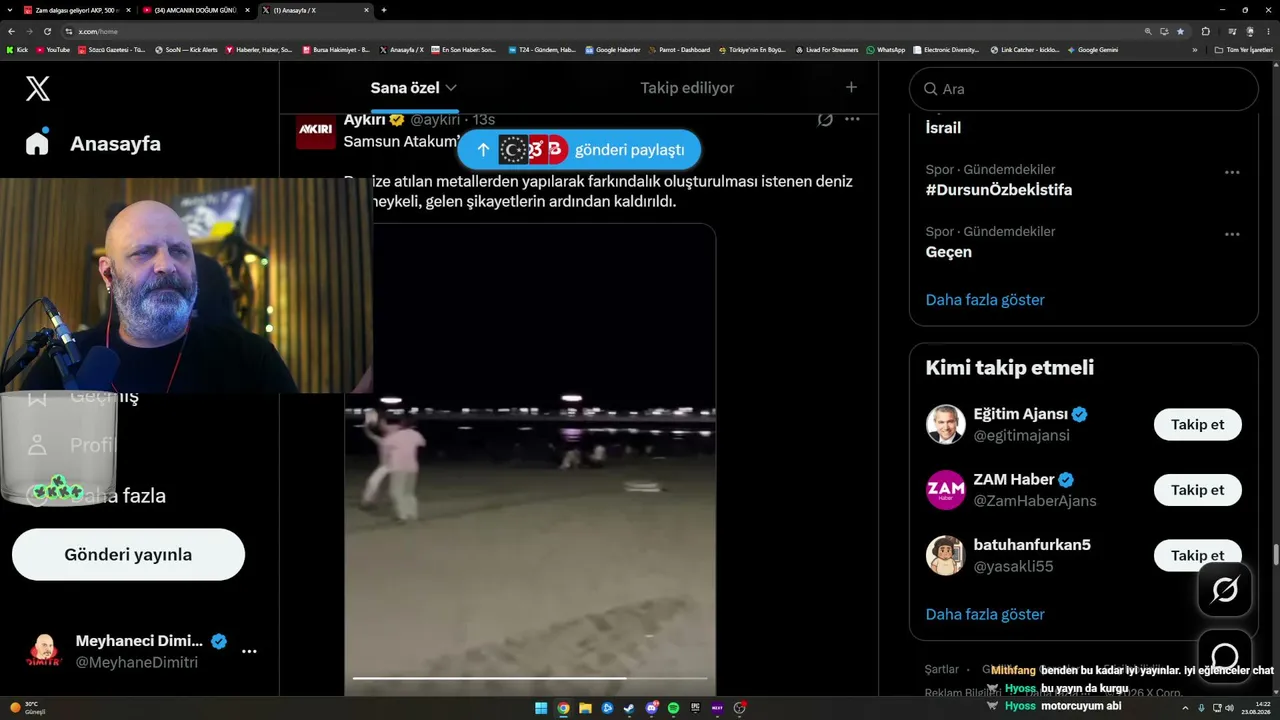1280x720 pixels.
Task: Open options for #DursunÖzbekİstifa trend
Action: 1232,172
